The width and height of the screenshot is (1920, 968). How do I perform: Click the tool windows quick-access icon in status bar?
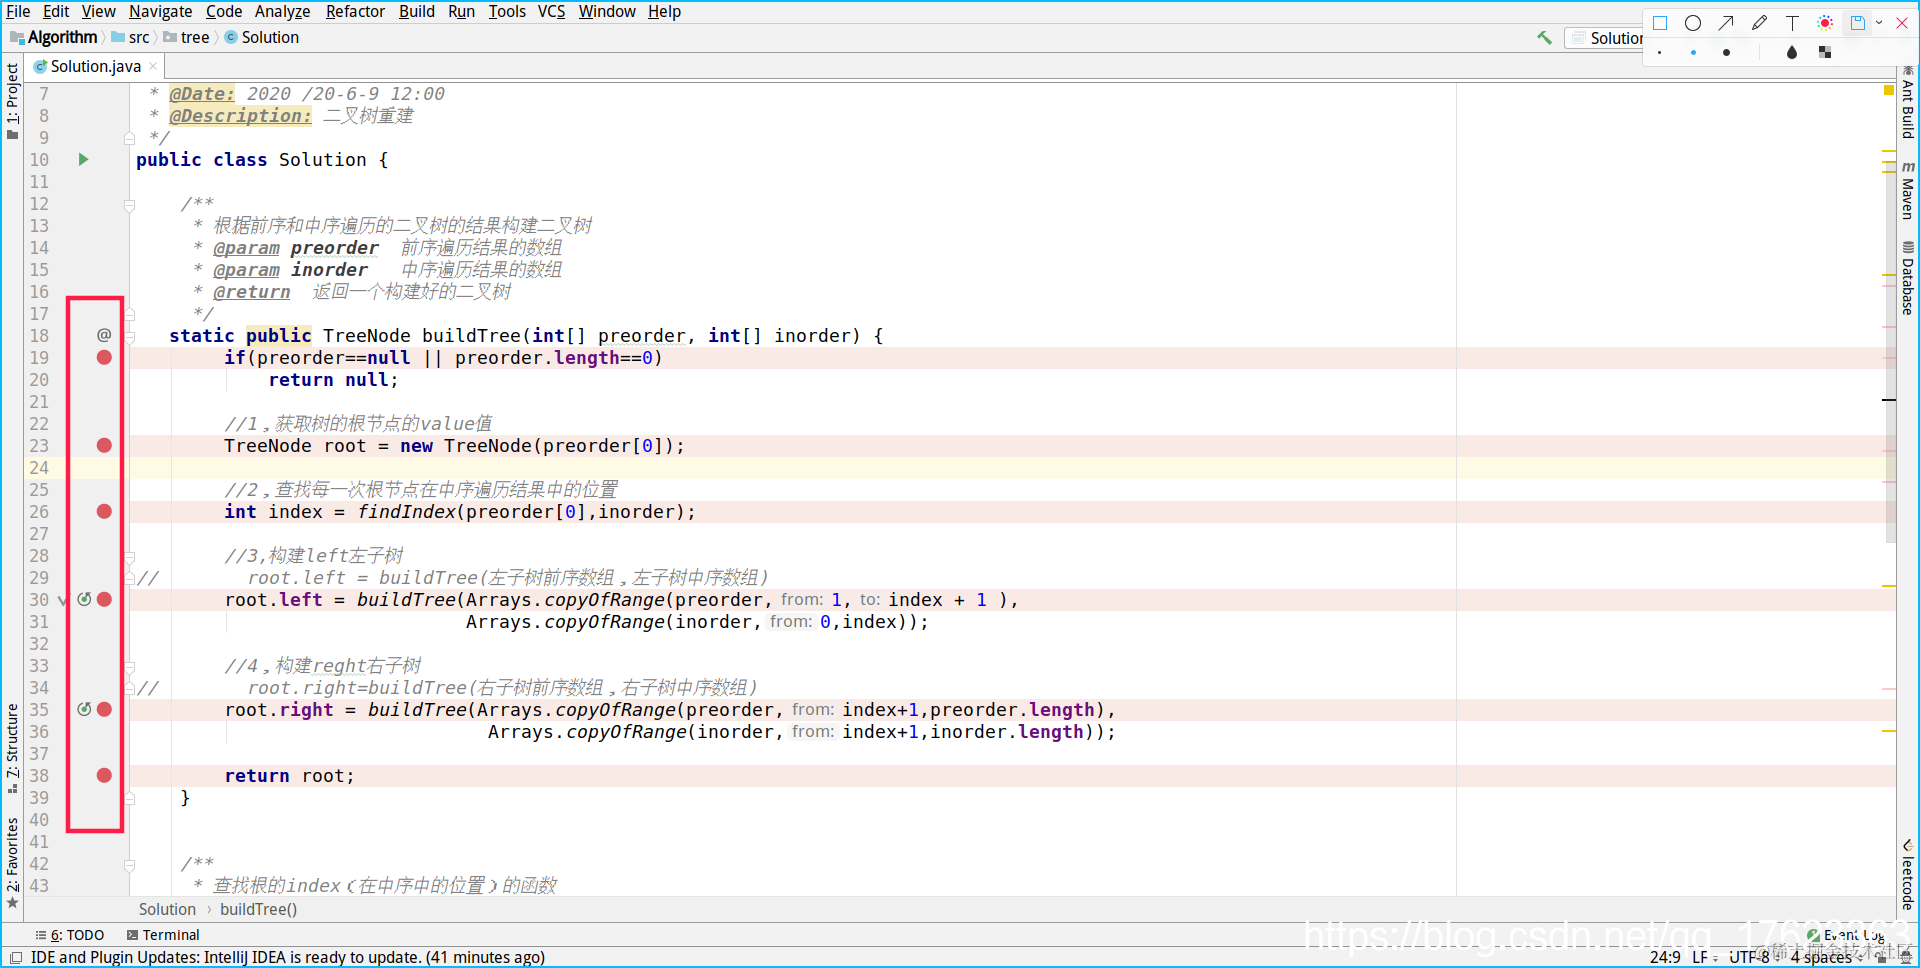pyautogui.click(x=15, y=957)
